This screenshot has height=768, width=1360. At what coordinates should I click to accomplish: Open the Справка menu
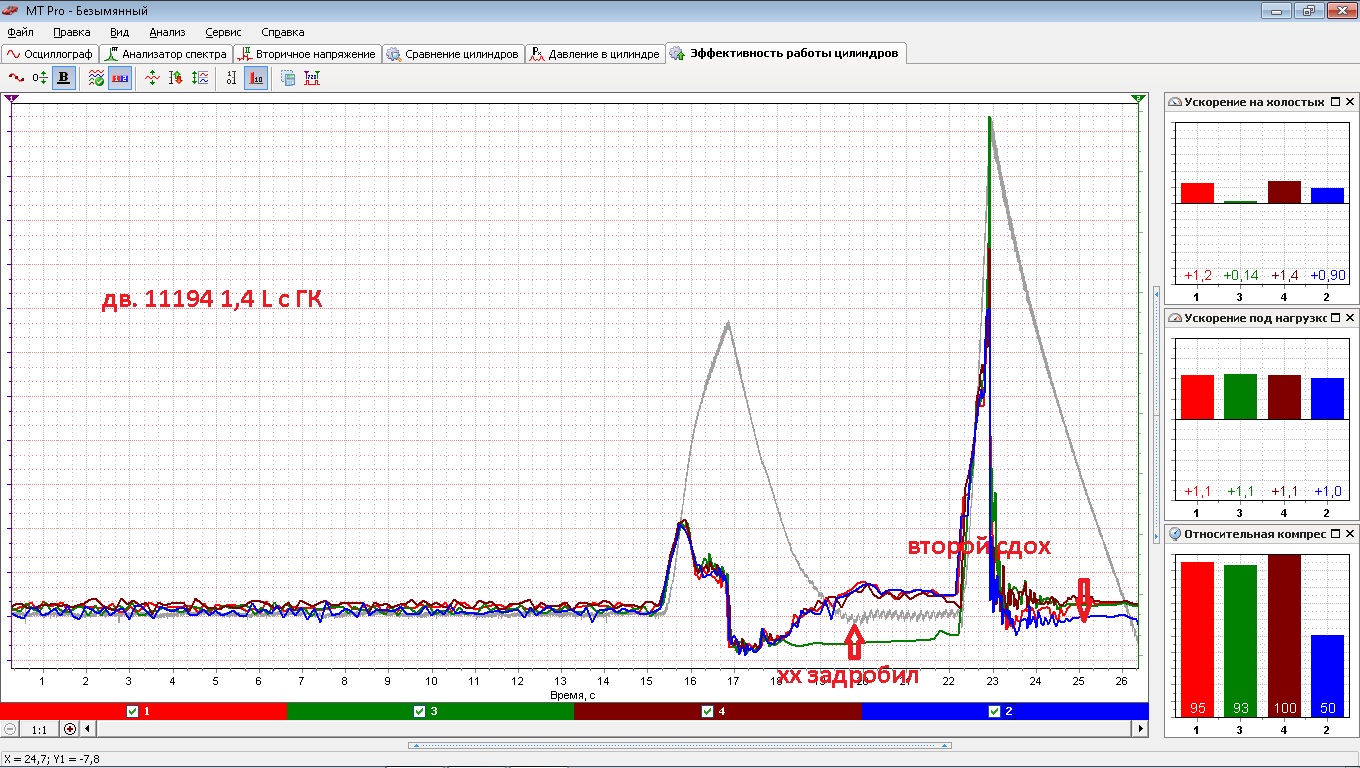click(283, 32)
